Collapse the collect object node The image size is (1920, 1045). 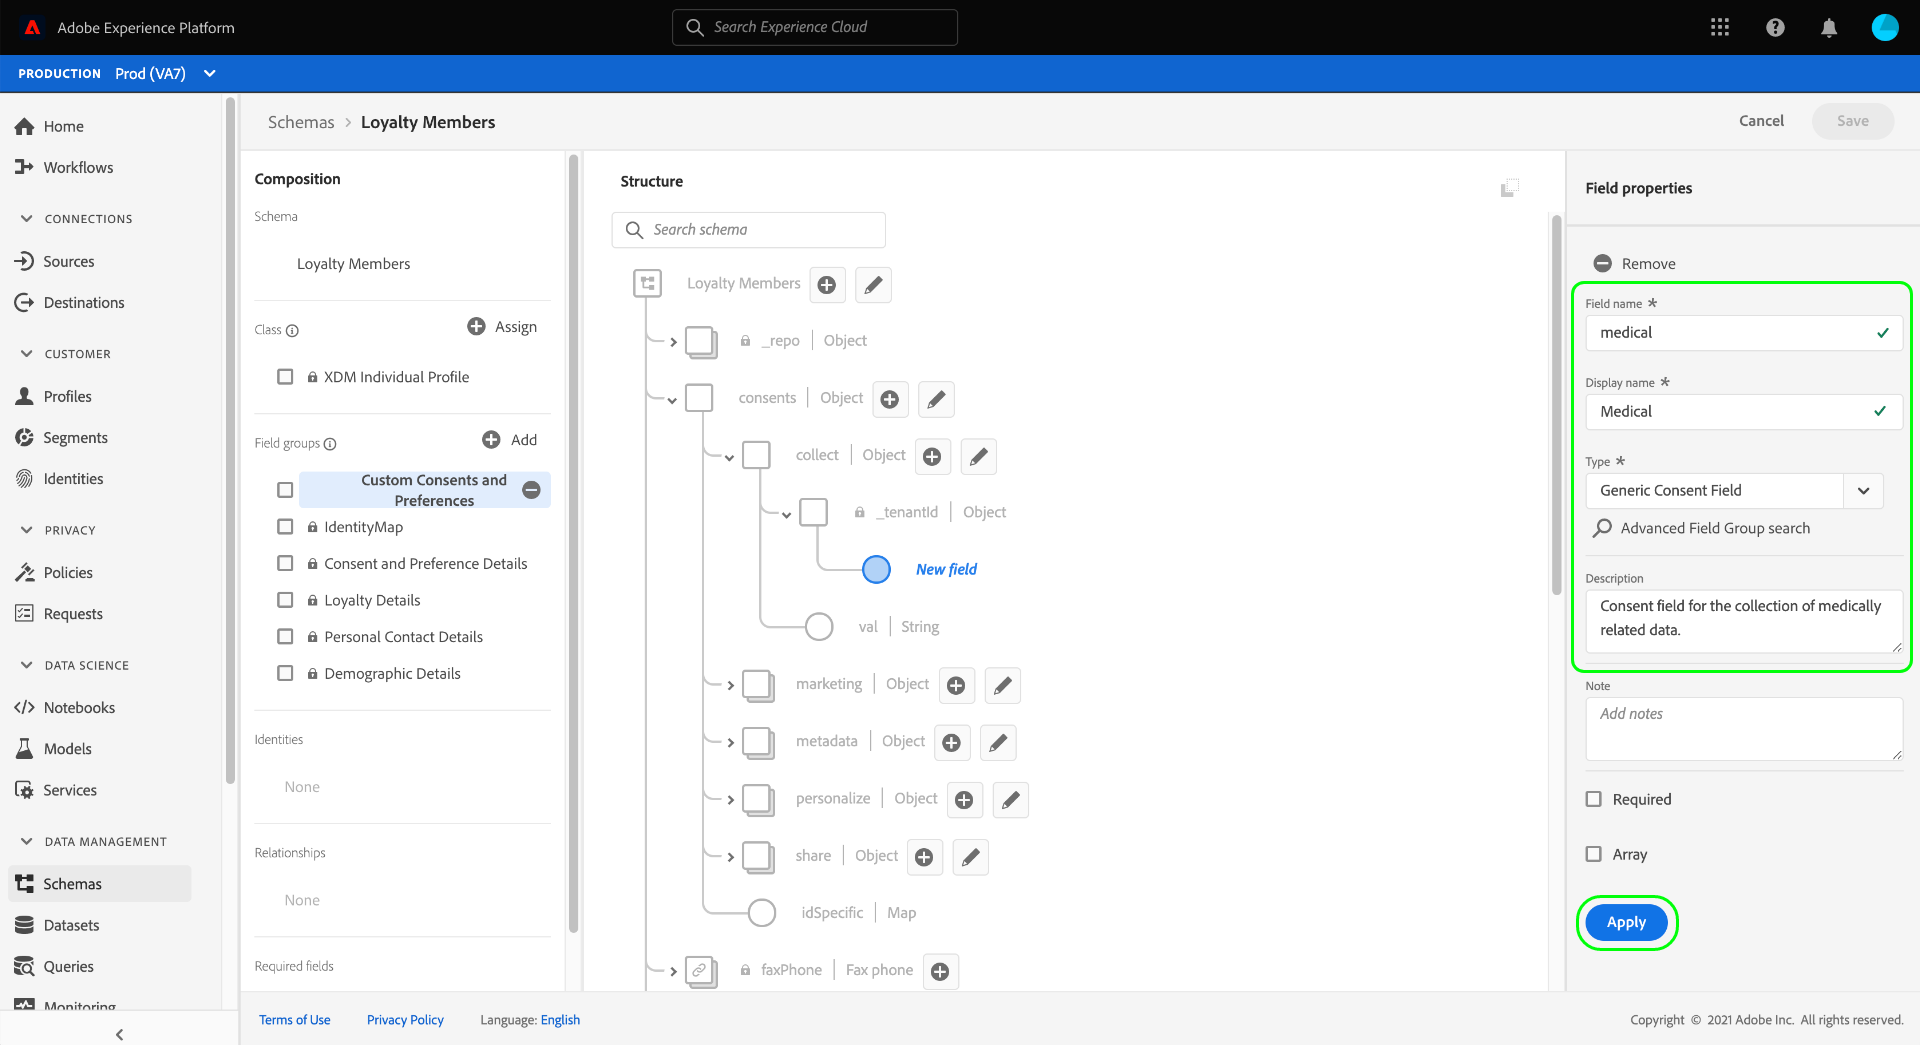click(730, 458)
